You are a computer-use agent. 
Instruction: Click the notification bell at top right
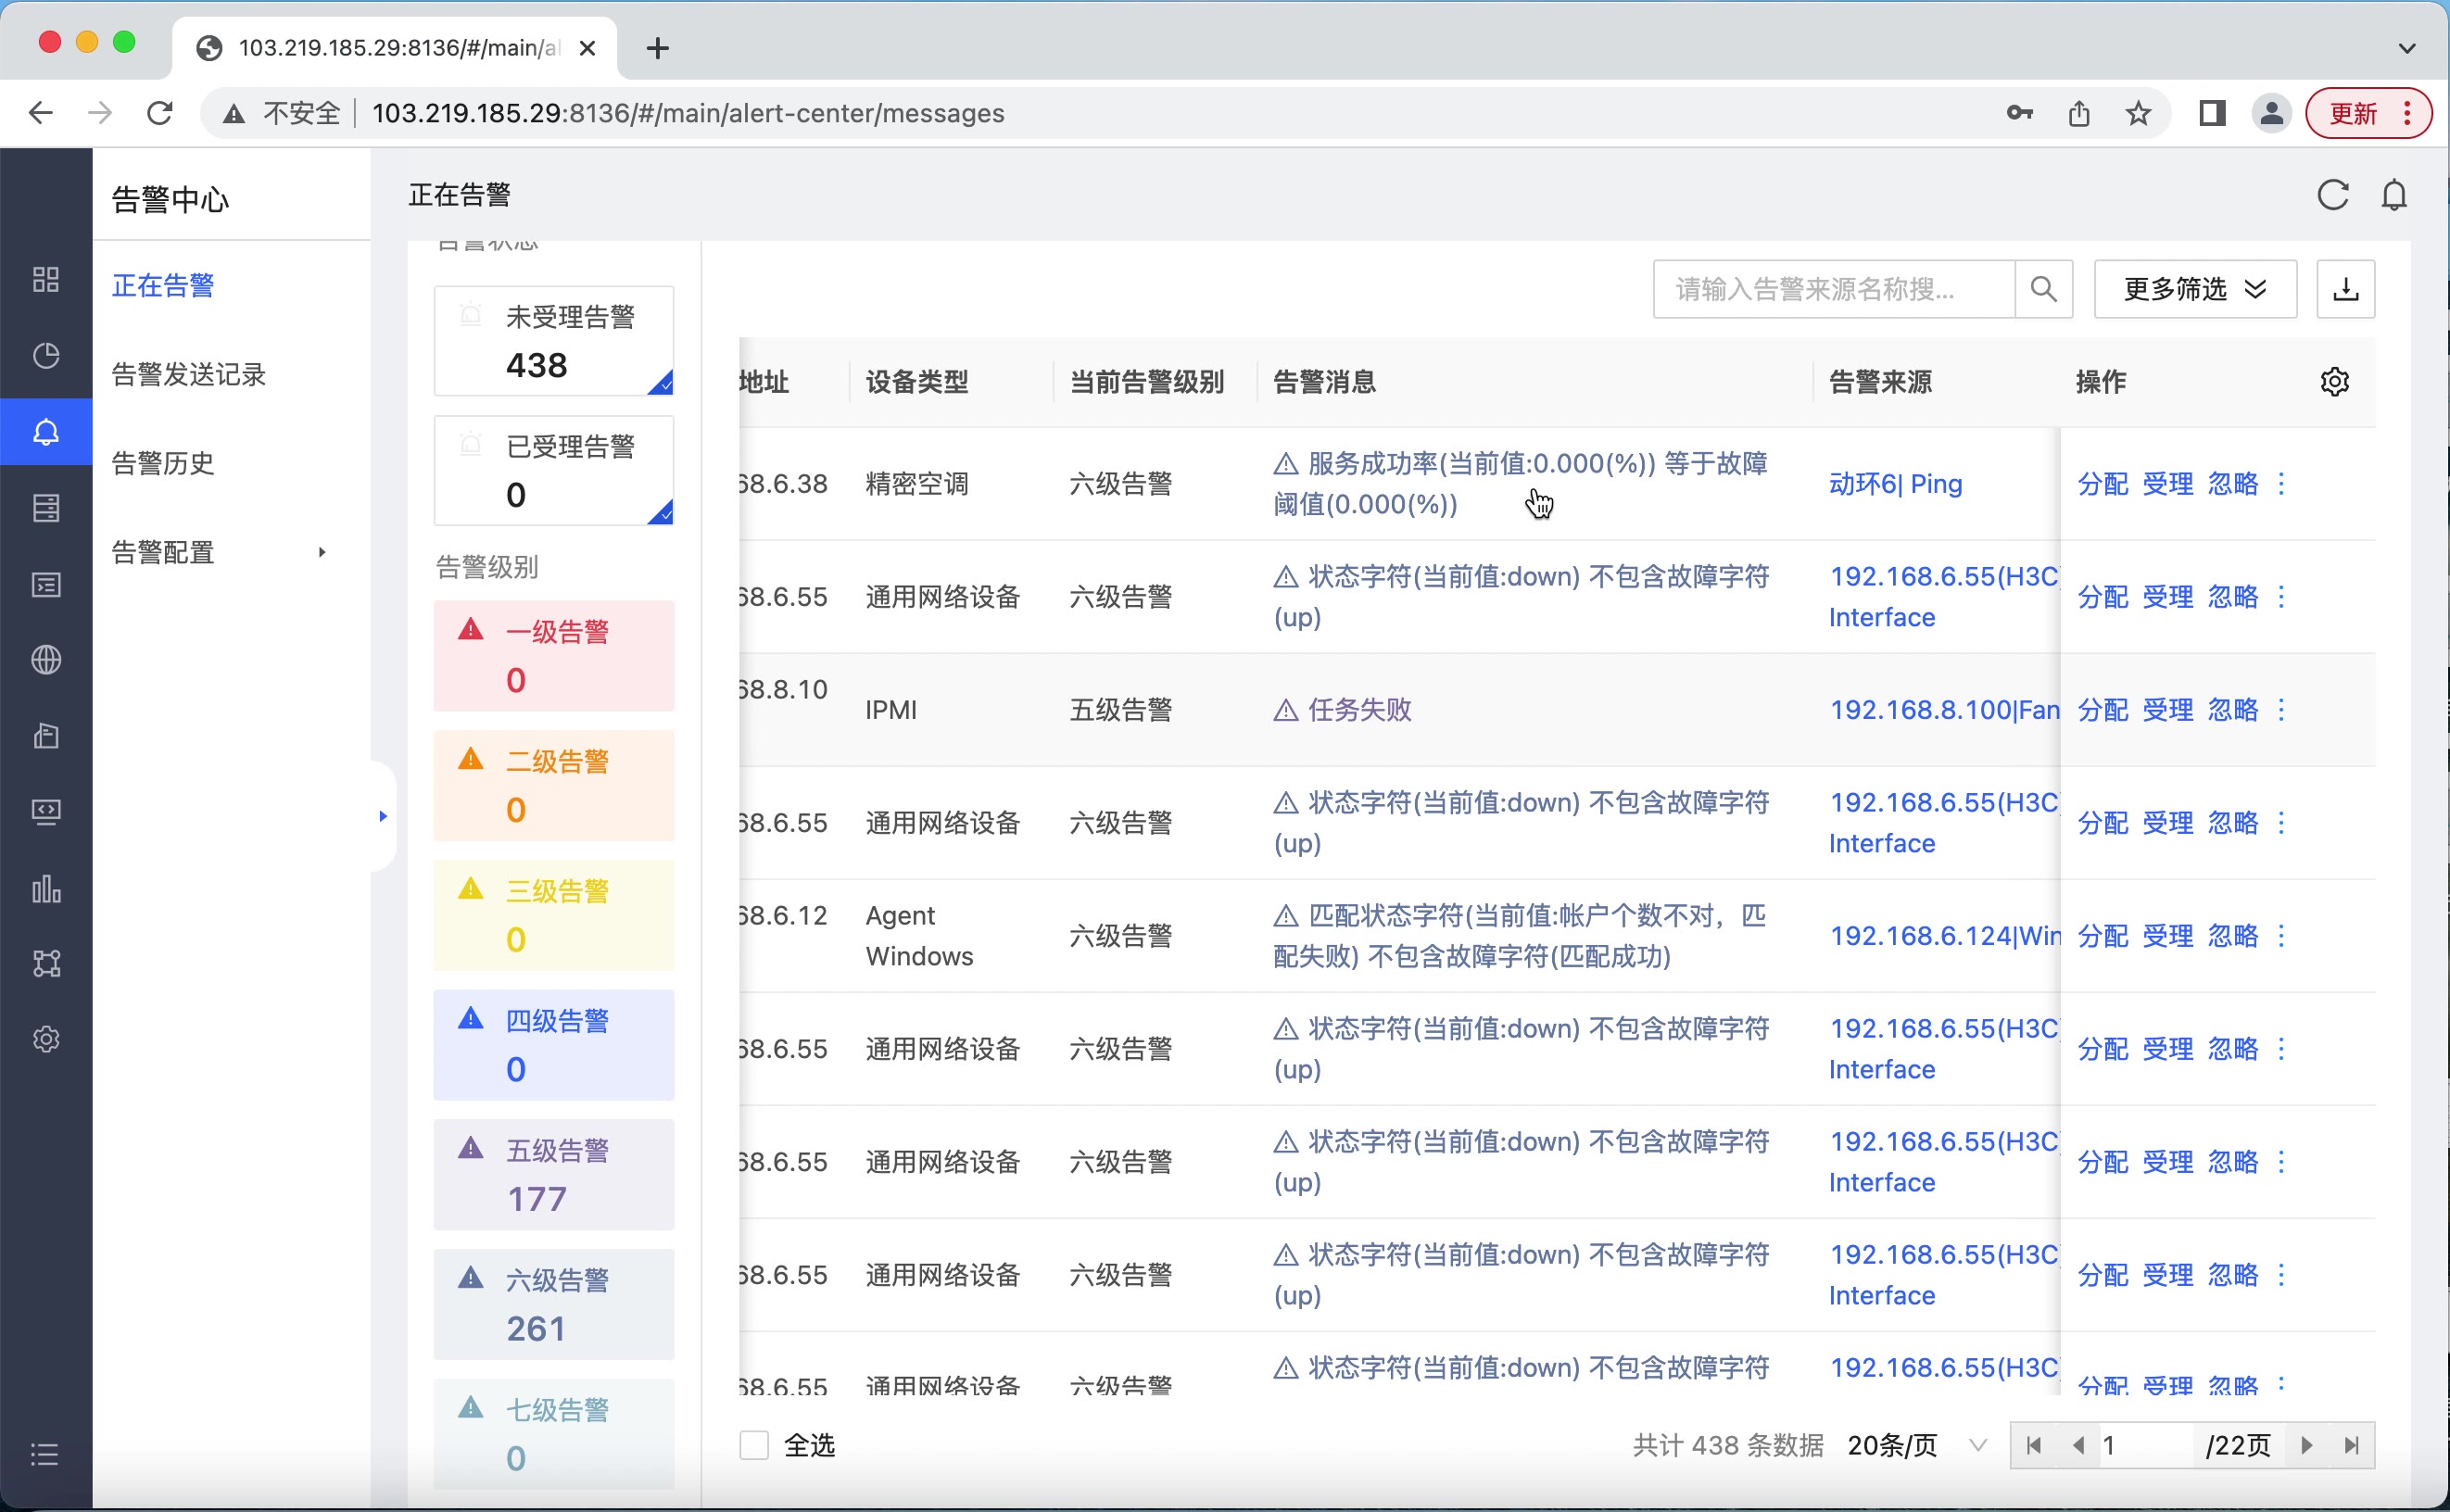point(2395,195)
